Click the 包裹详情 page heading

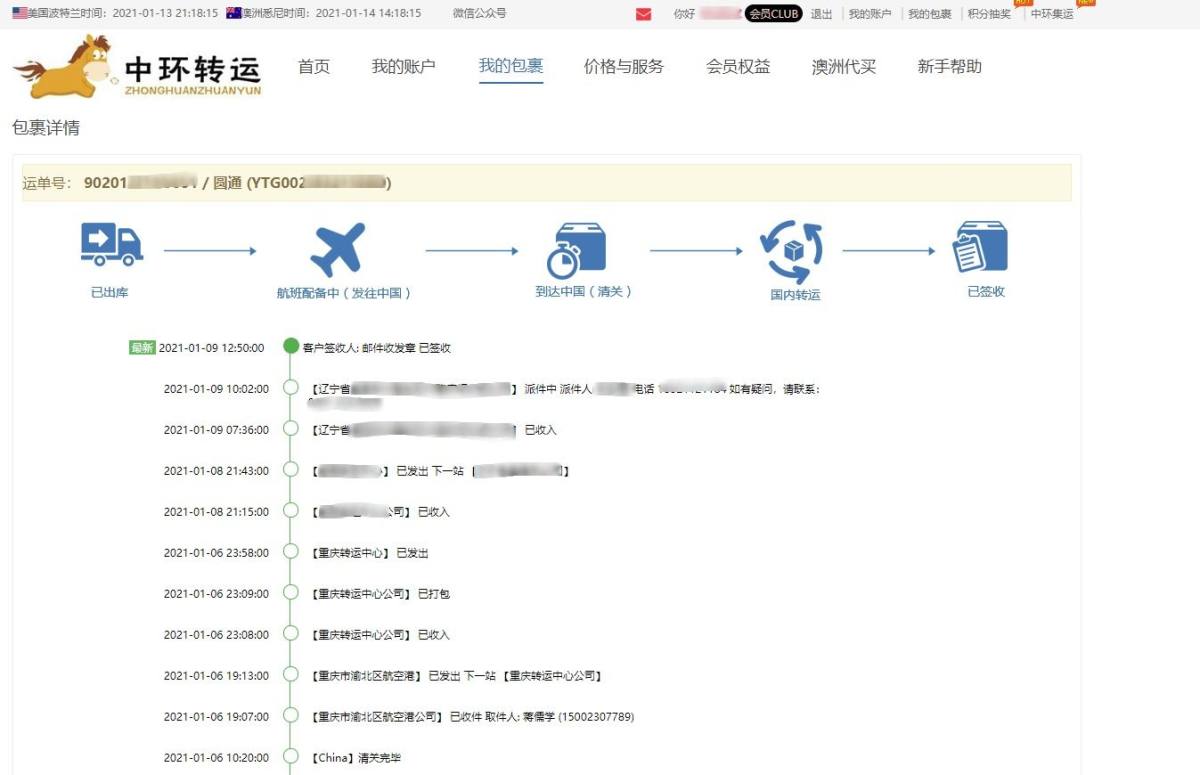click(x=46, y=128)
